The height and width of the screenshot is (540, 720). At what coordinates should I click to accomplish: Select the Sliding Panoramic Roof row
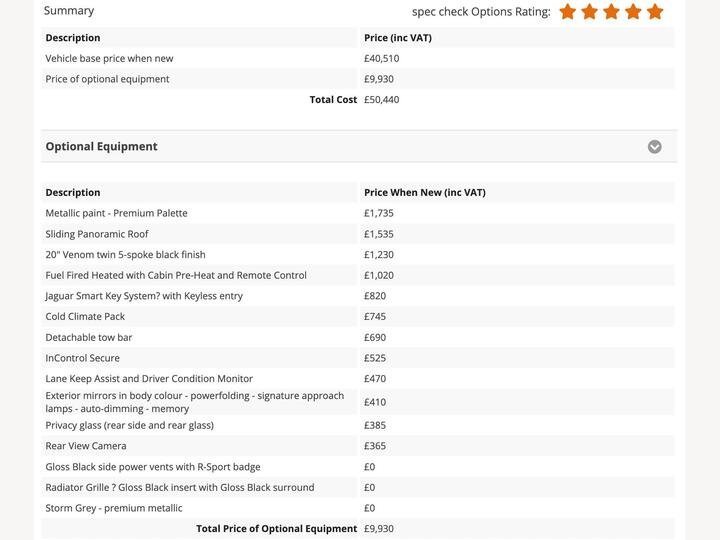point(358,234)
